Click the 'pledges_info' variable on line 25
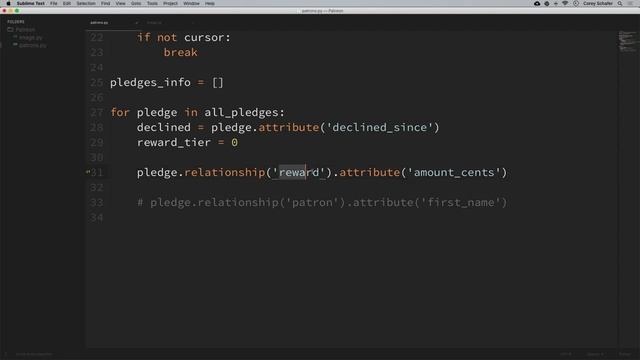This screenshot has height=360, width=640. pos(150,82)
